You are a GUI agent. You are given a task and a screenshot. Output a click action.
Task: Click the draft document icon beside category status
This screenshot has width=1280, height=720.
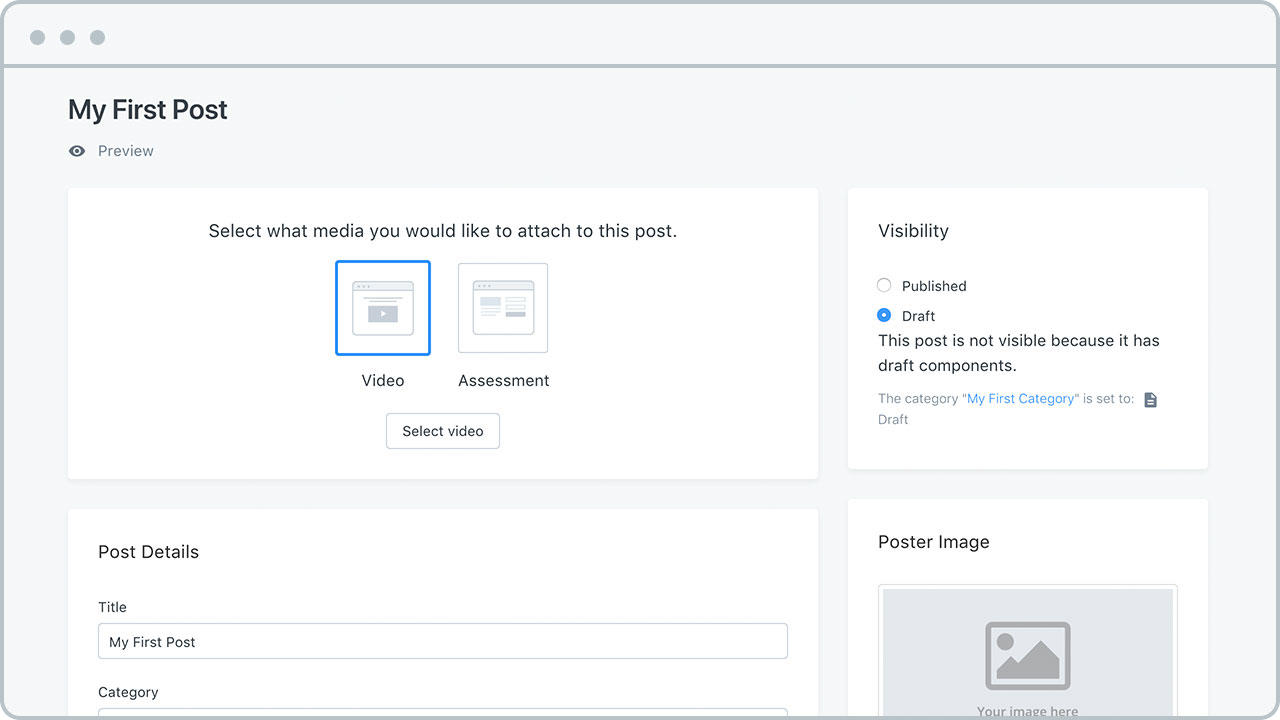1150,400
